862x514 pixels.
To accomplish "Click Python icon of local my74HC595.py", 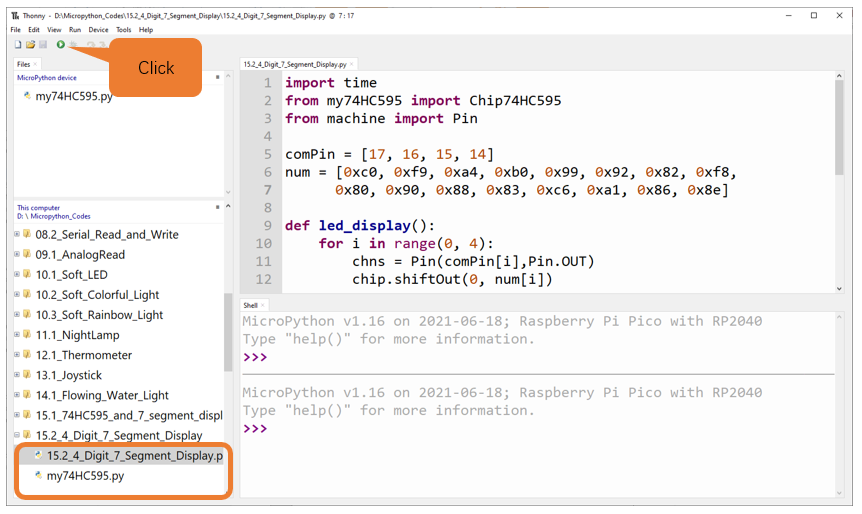I will click(38, 475).
